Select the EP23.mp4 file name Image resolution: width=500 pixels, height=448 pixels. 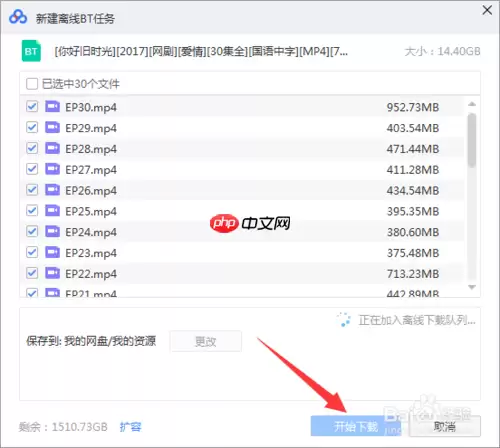pos(91,253)
